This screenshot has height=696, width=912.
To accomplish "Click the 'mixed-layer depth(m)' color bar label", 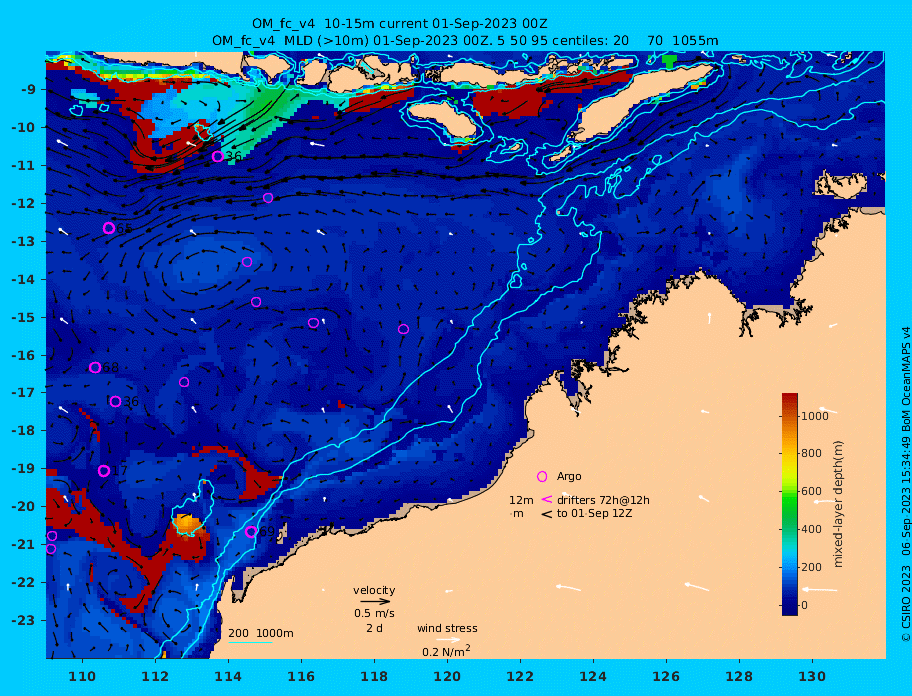I will (x=839, y=504).
